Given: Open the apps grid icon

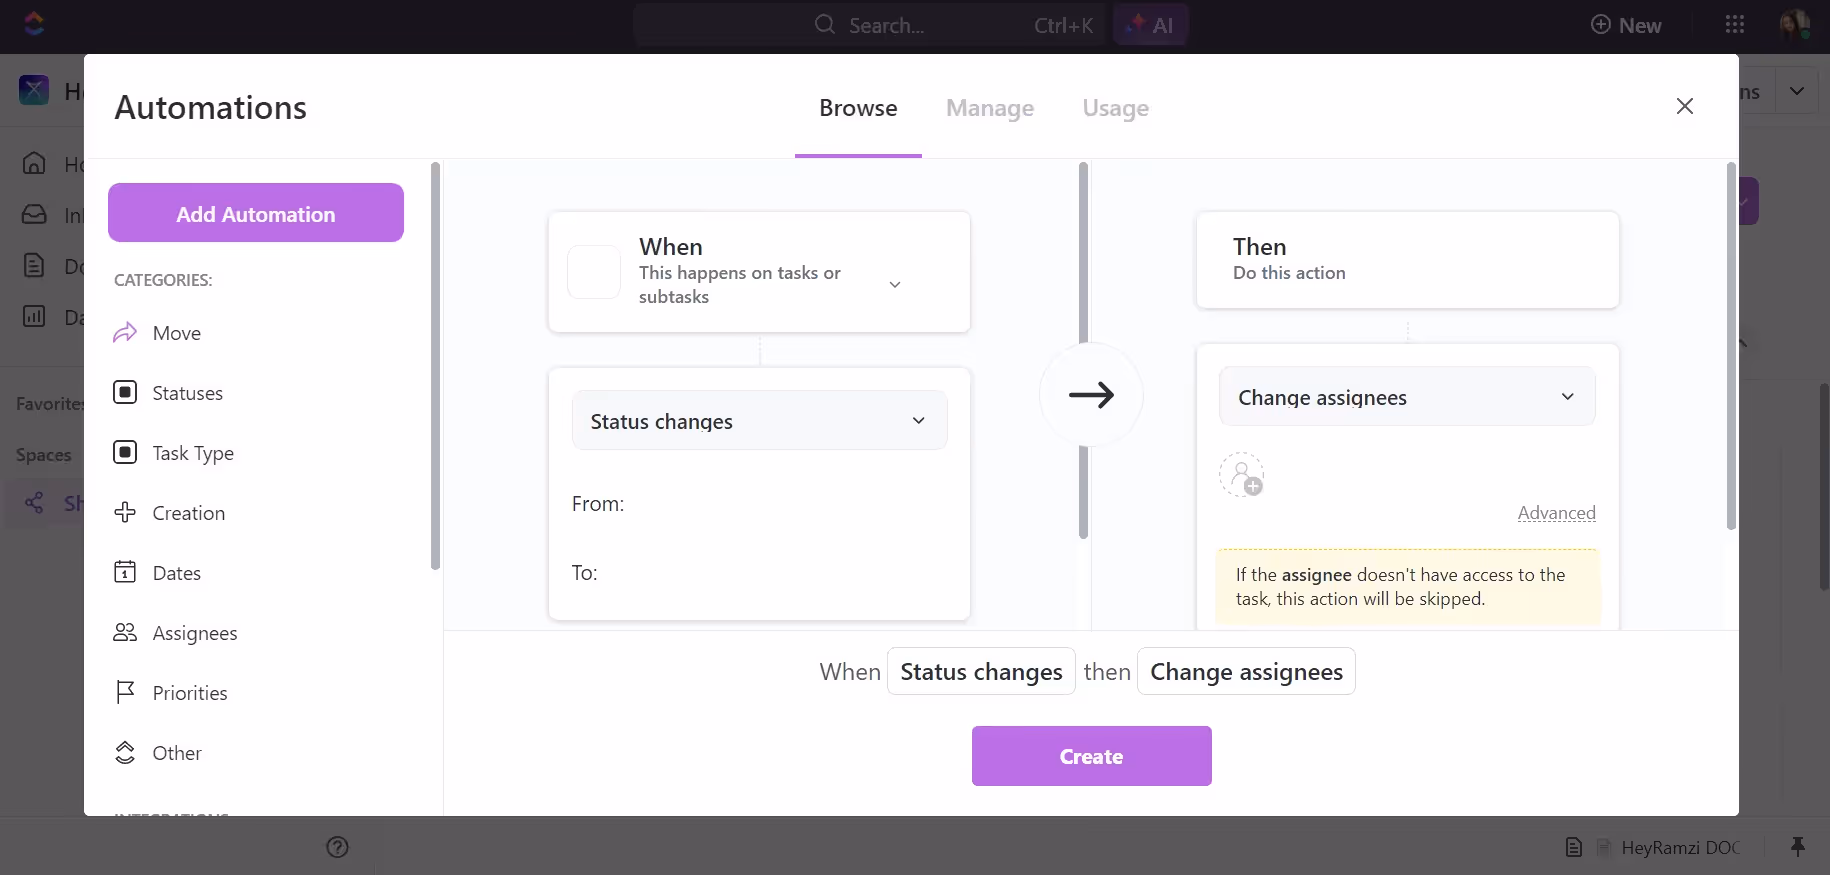Looking at the screenshot, I should [1735, 25].
